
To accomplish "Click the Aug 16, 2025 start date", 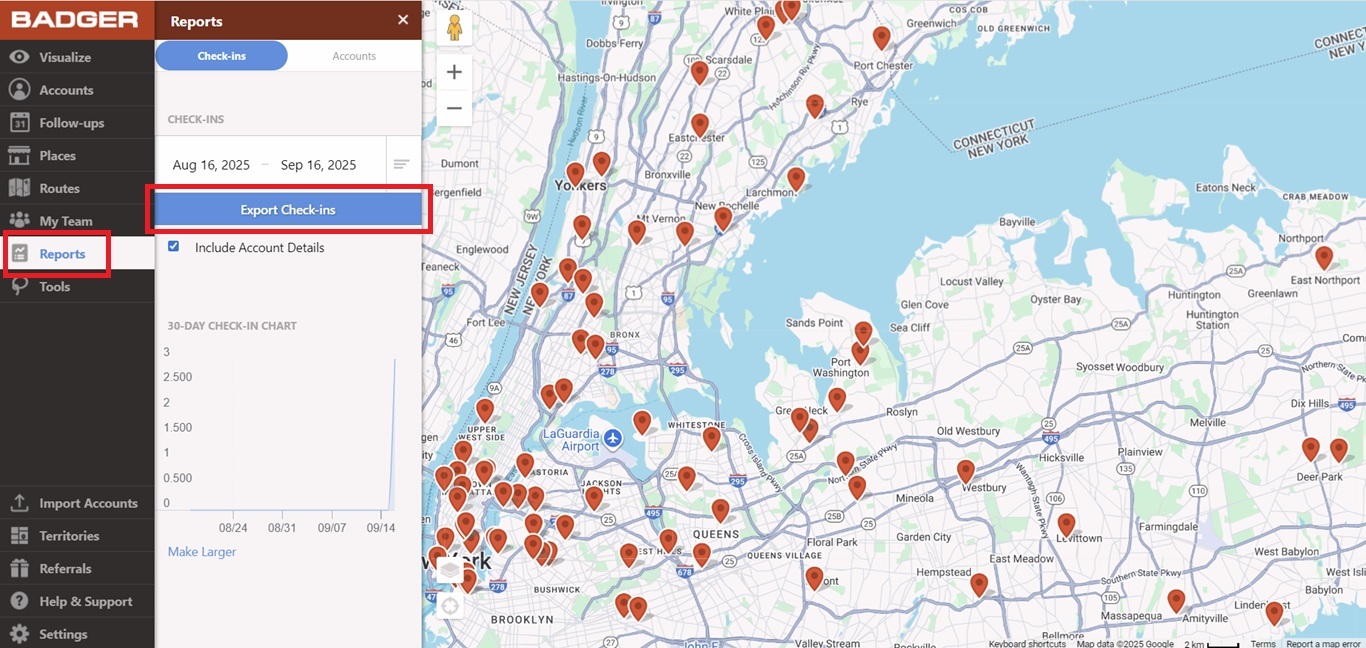I will coord(211,165).
